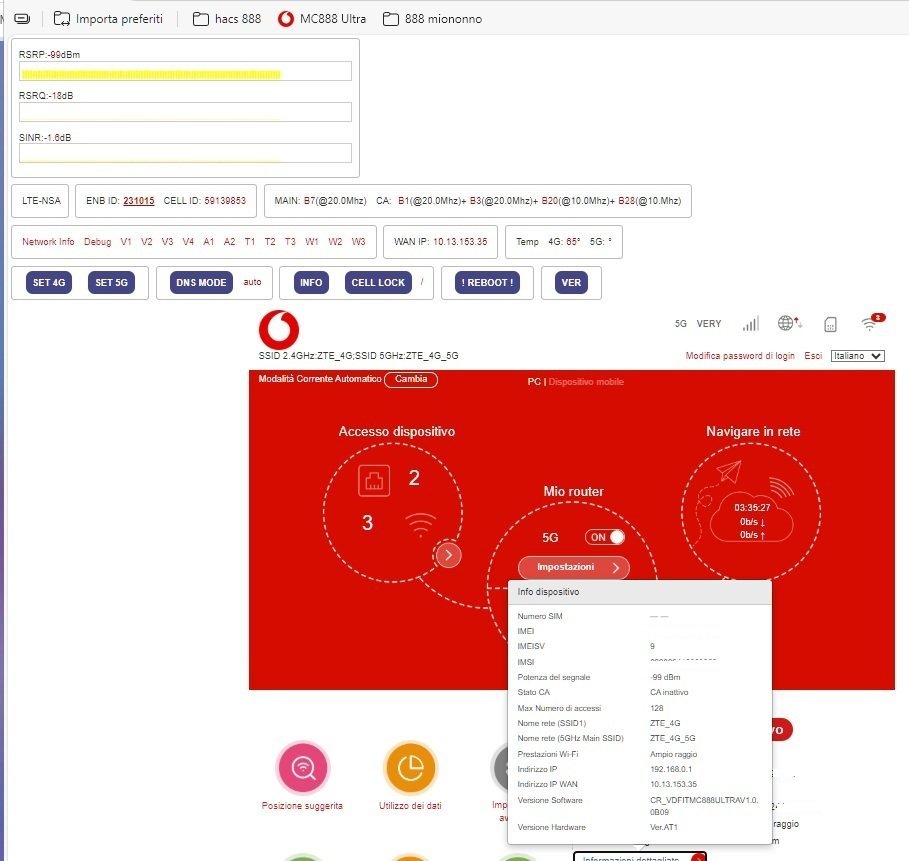Click the V4 link

pyautogui.click(x=188, y=242)
